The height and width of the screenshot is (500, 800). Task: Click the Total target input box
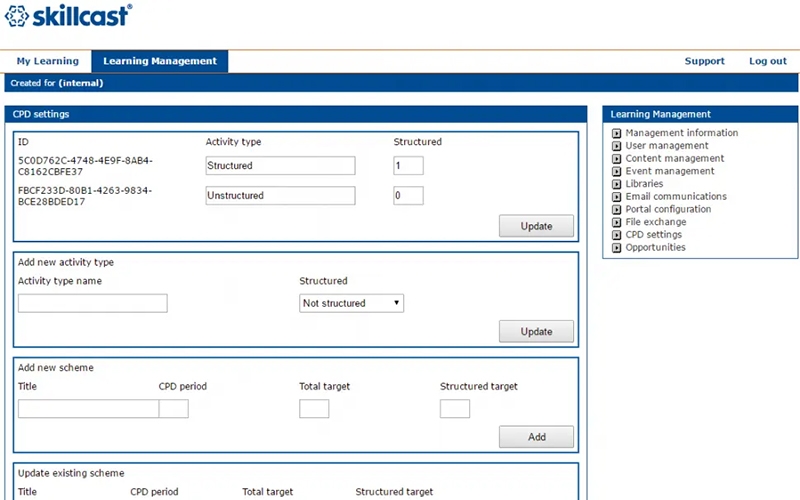314,408
